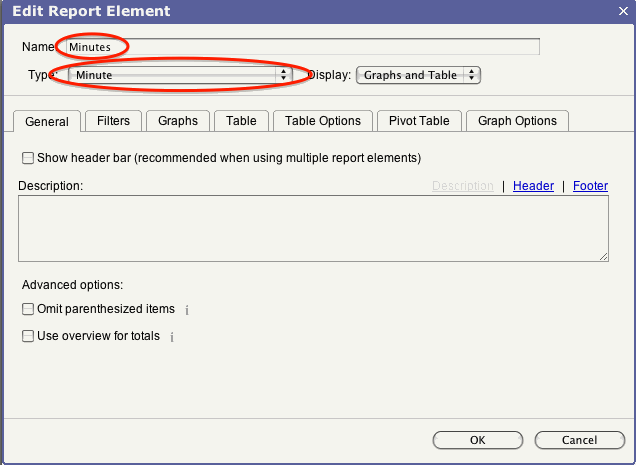Close the Edit Report Element dialog
The image size is (636, 465).
point(622,11)
